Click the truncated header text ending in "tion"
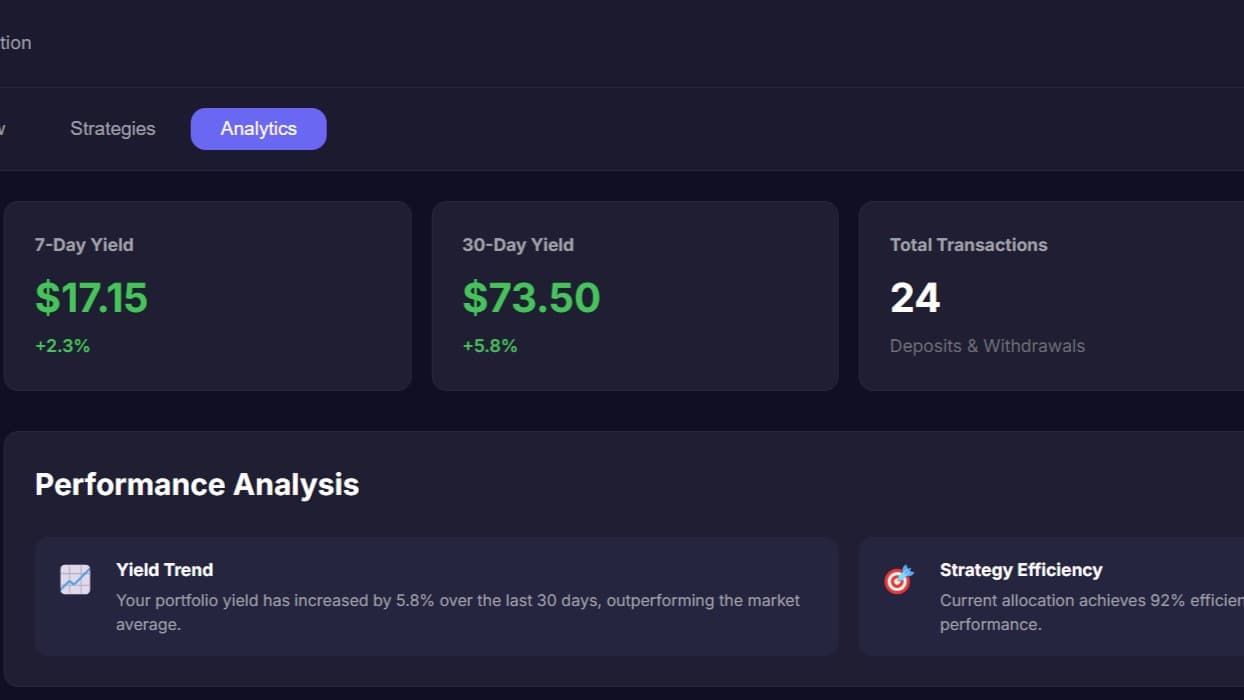 15,43
